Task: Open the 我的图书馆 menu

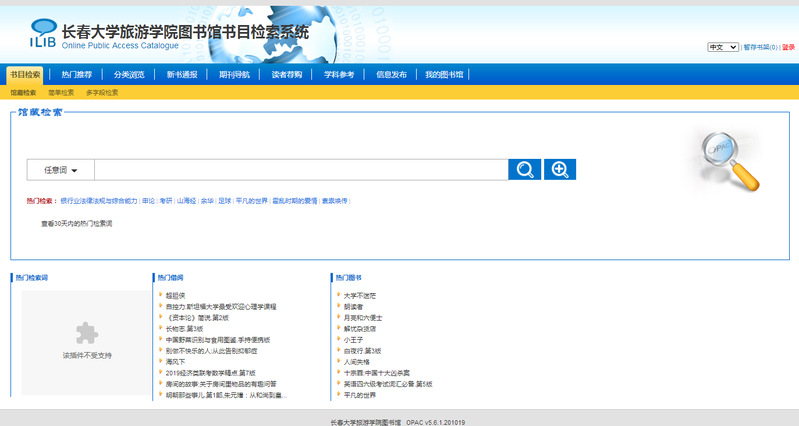Action: tap(444, 74)
